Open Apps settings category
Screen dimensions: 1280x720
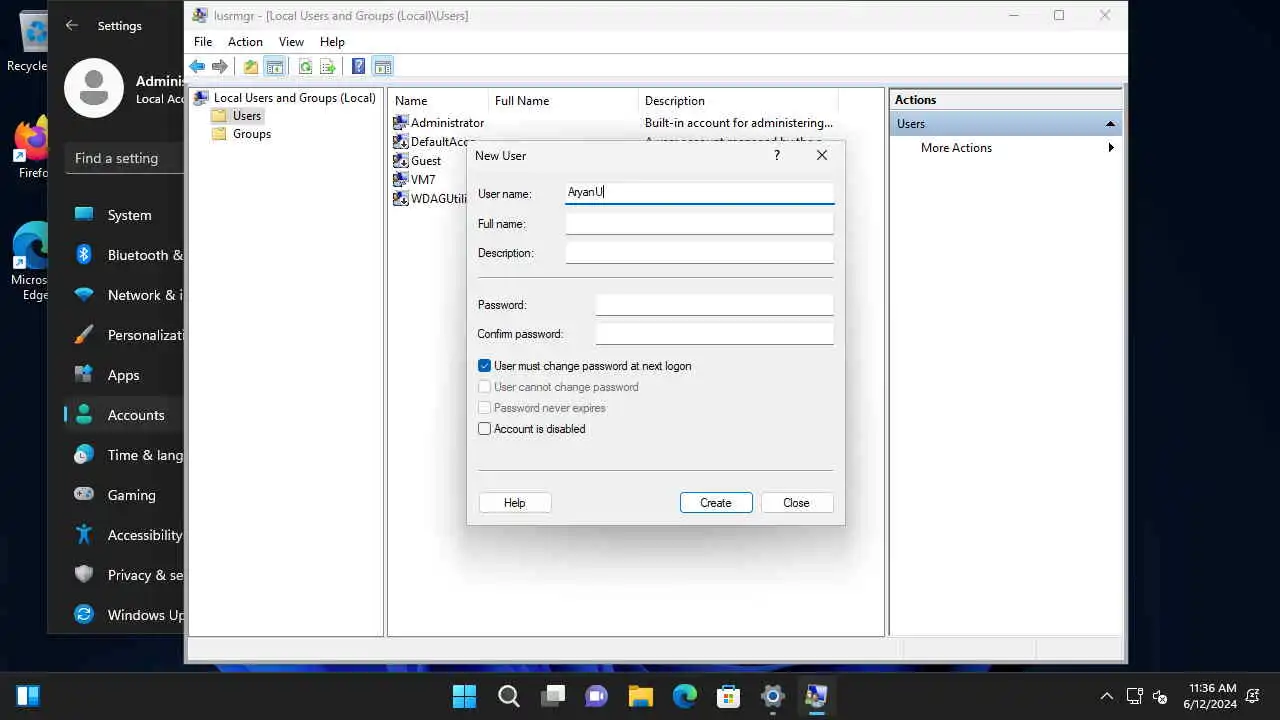pos(125,375)
